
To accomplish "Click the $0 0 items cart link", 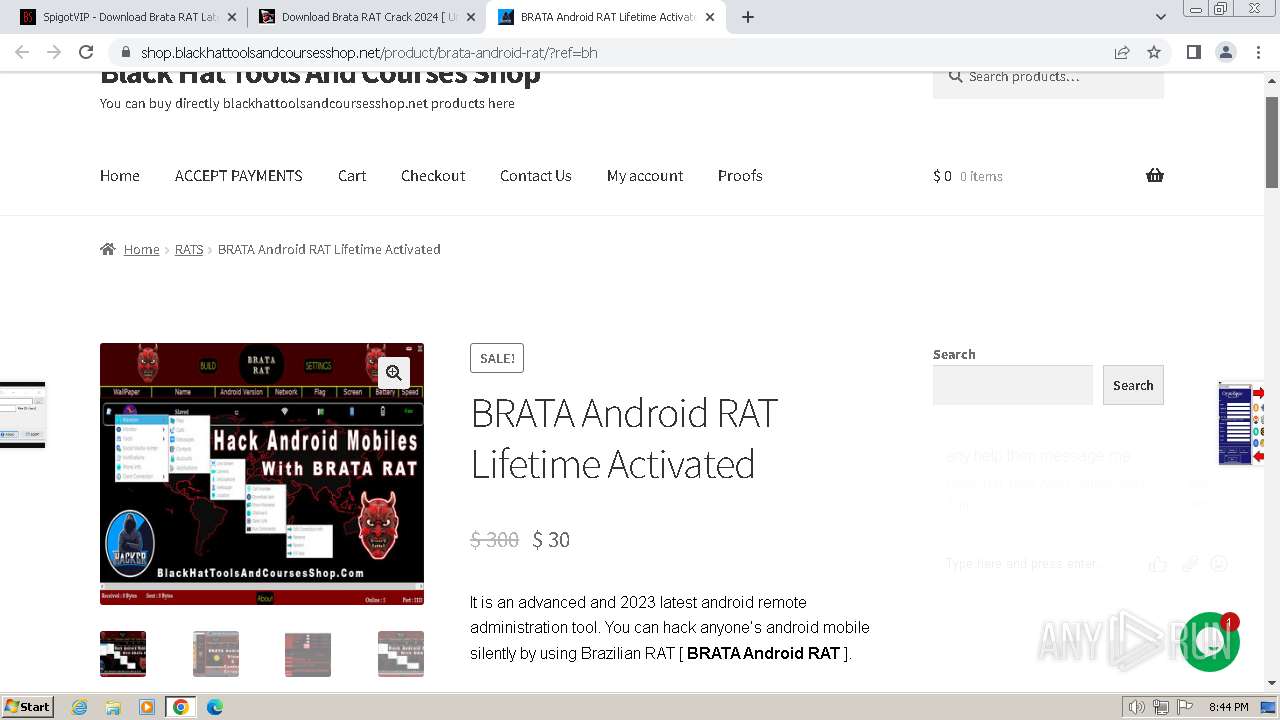I will pyautogui.click(x=968, y=176).
